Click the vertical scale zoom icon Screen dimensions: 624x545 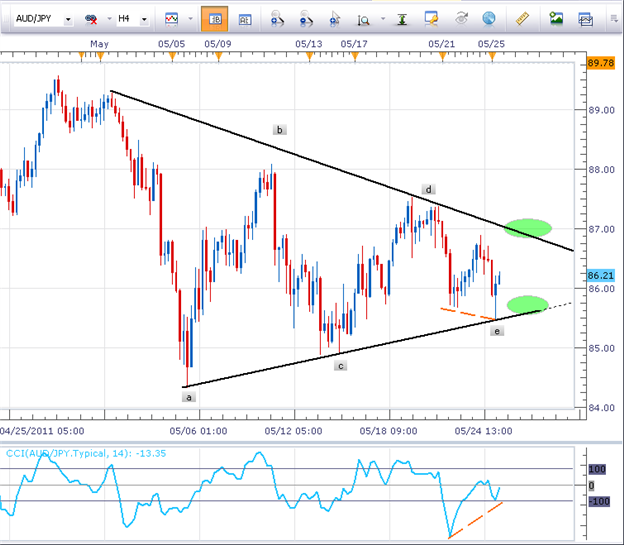point(363,20)
